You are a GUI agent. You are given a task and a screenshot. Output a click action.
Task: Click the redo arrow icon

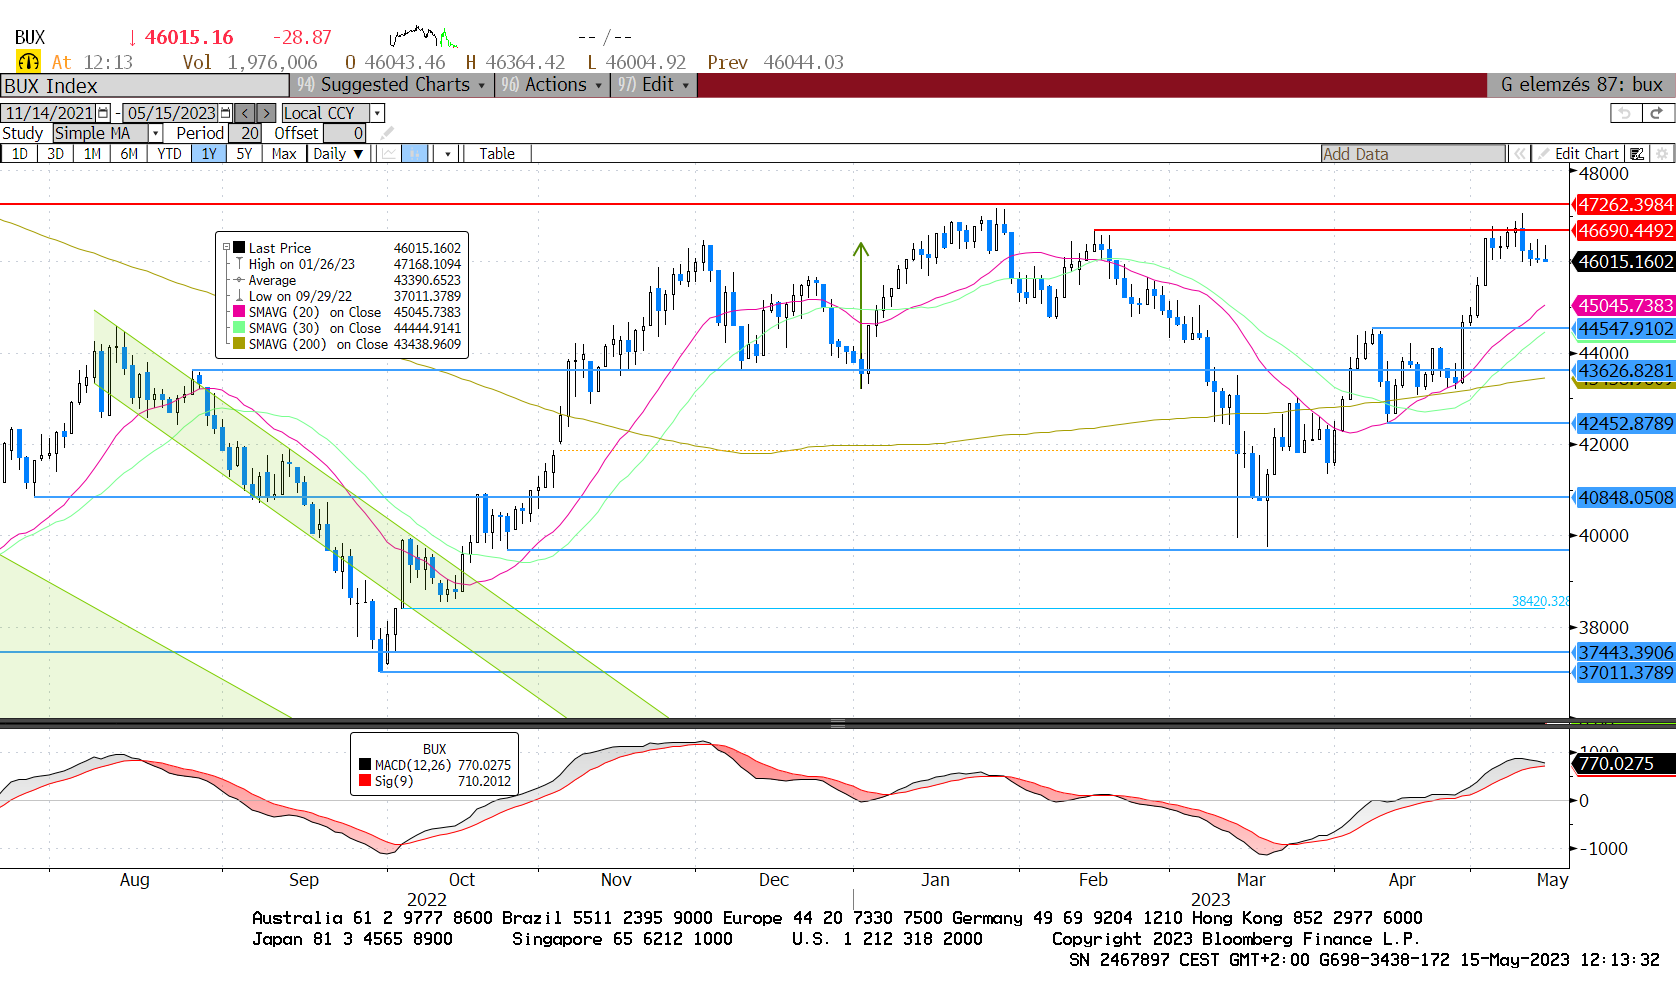pos(1656,113)
